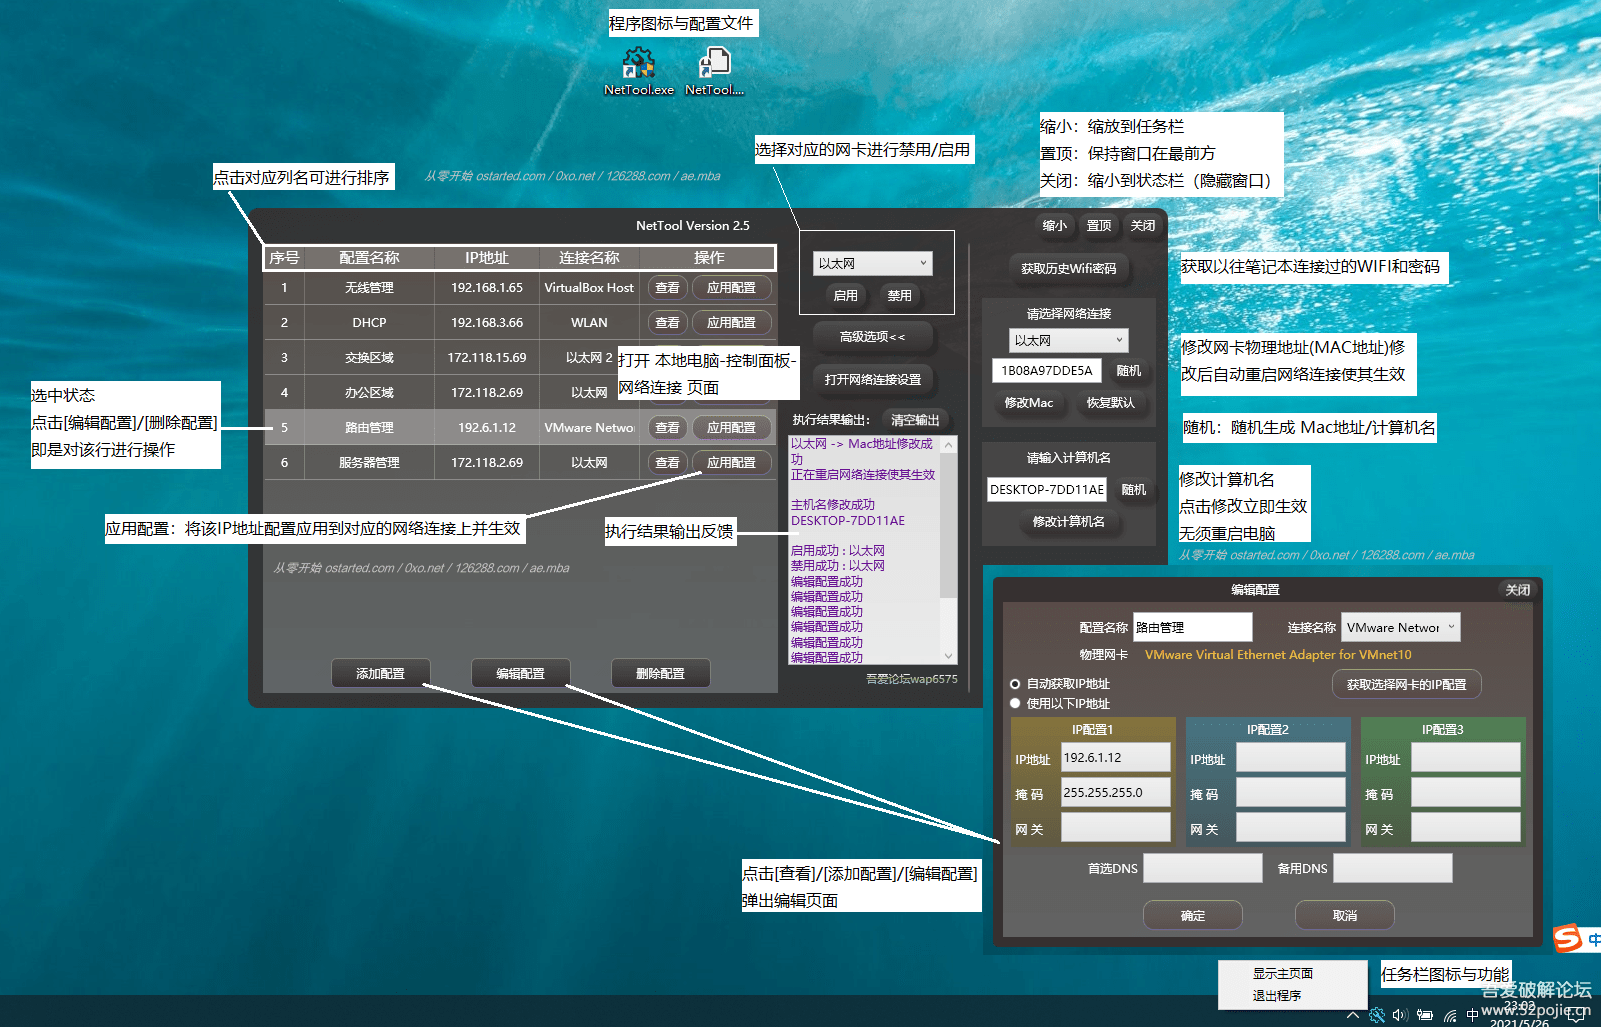Click the 首选DNS input field
1601x1027 pixels.
click(x=1202, y=868)
